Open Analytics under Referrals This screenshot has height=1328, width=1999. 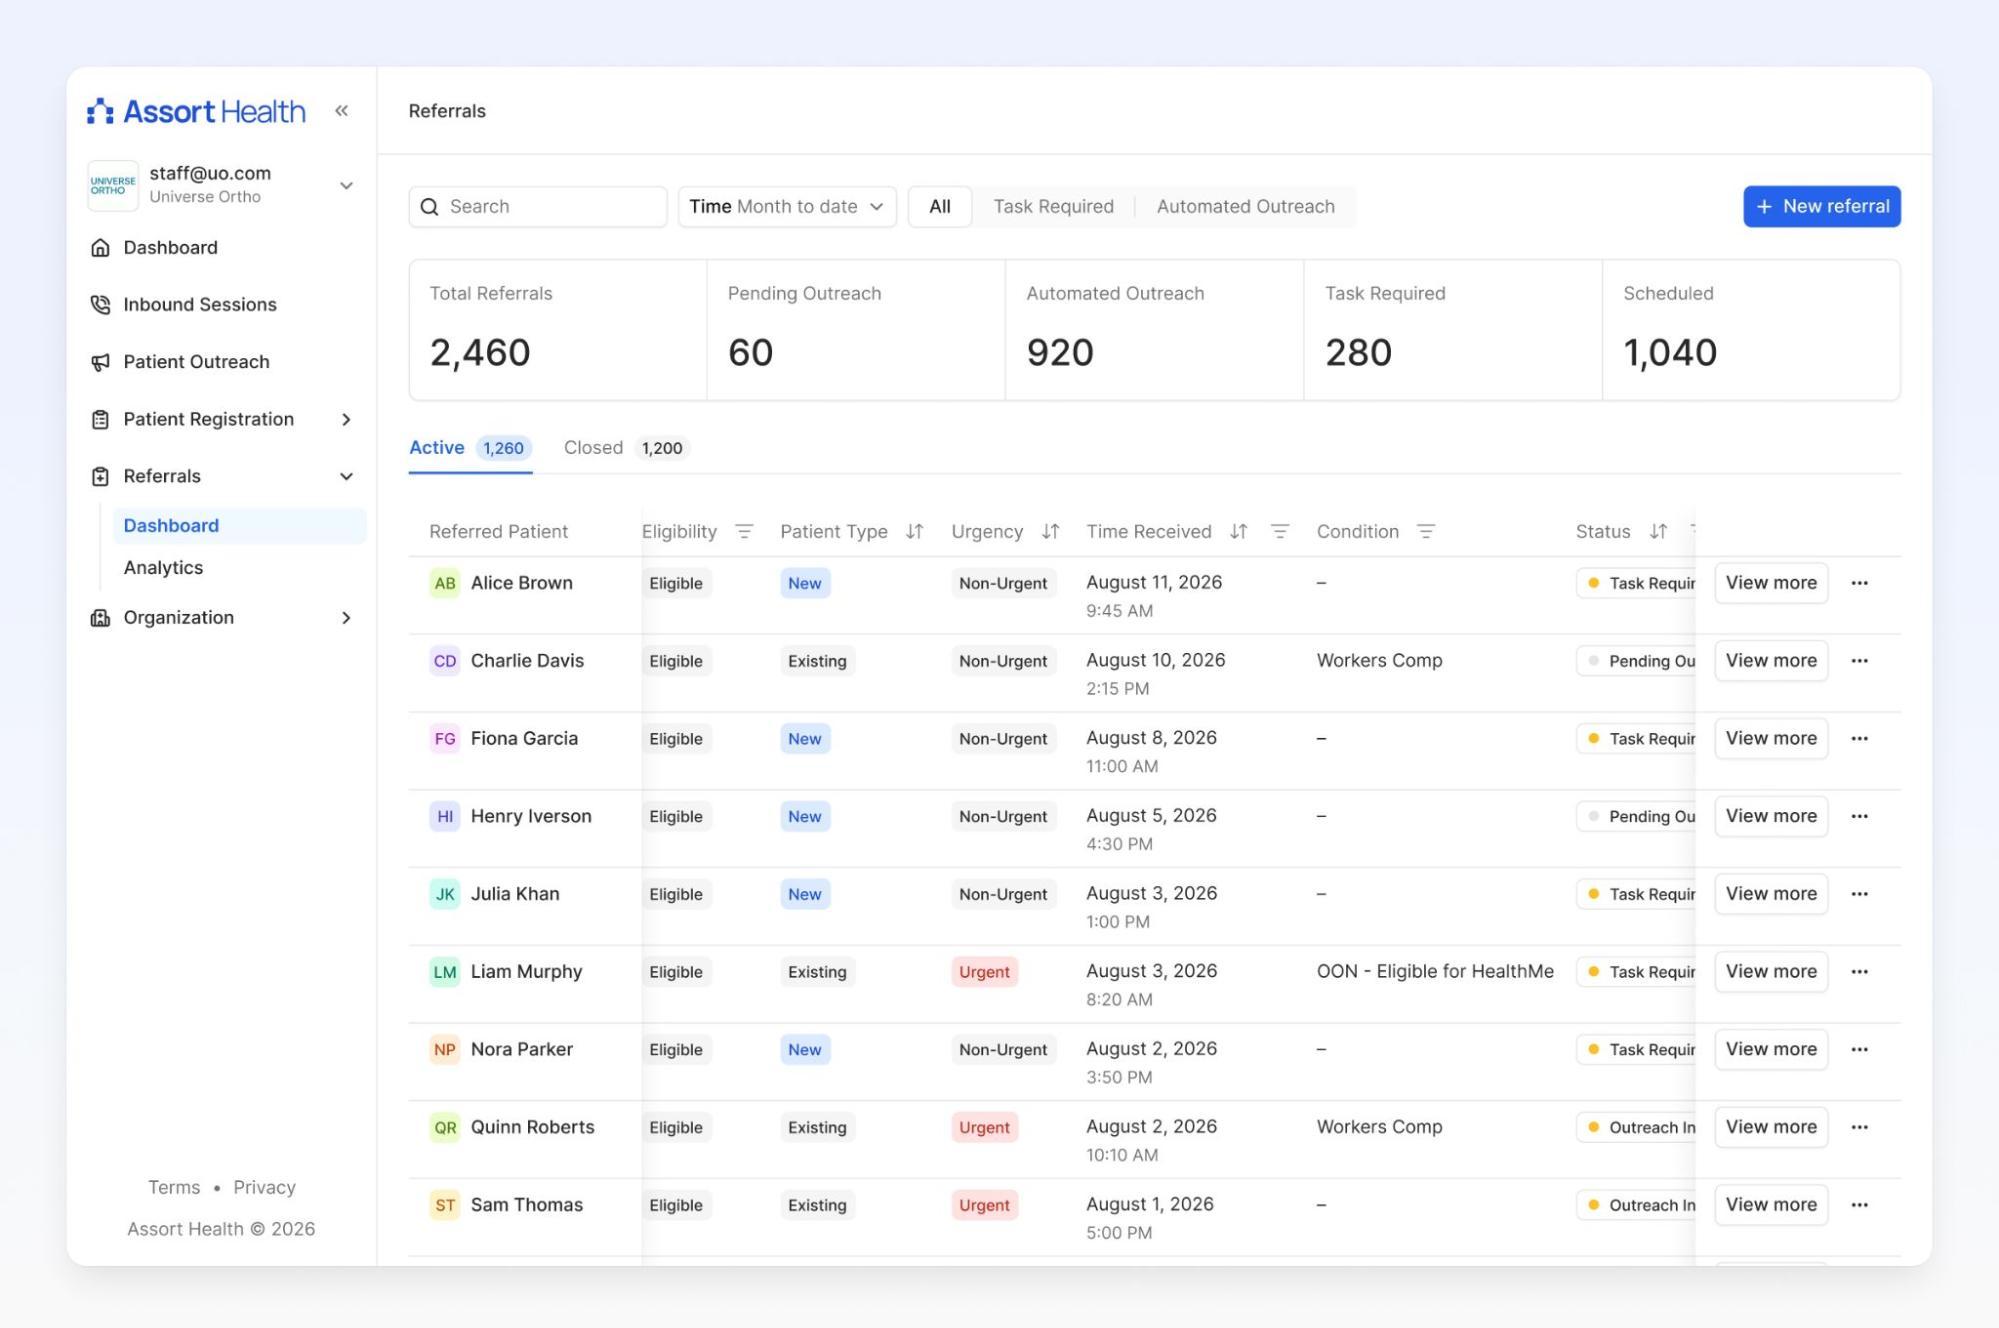pos(163,568)
